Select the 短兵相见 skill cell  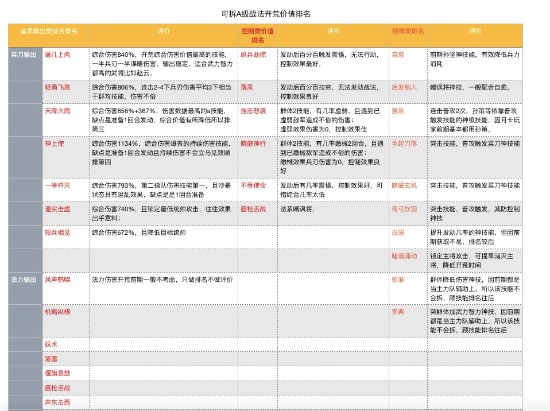point(66,237)
